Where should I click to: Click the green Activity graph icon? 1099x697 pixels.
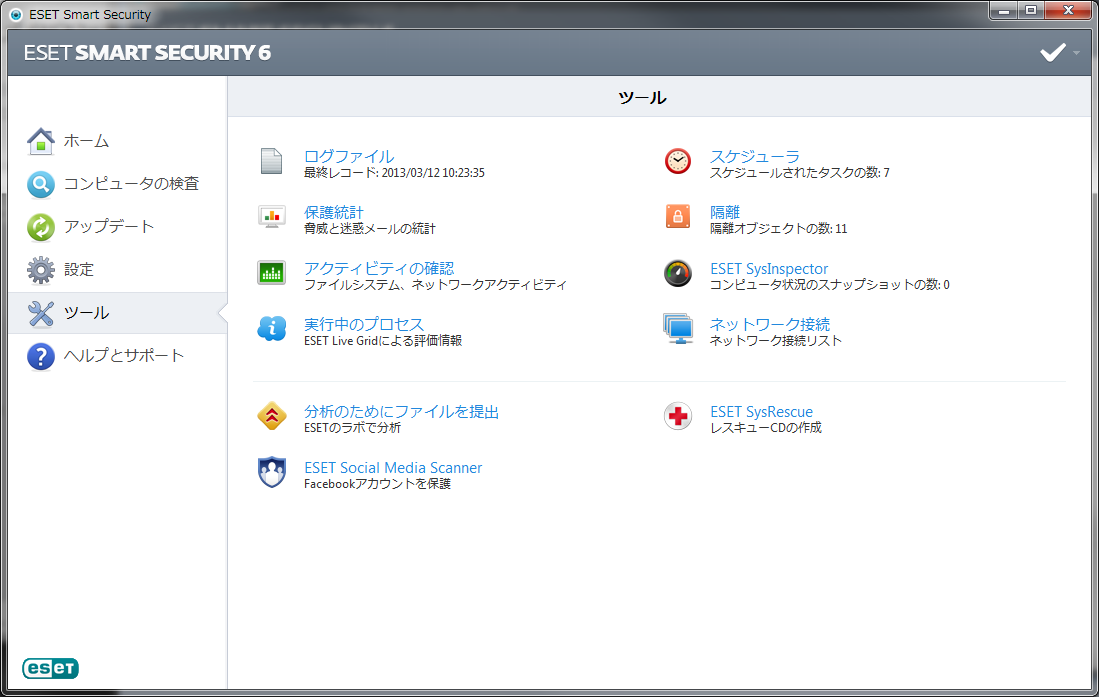271,273
